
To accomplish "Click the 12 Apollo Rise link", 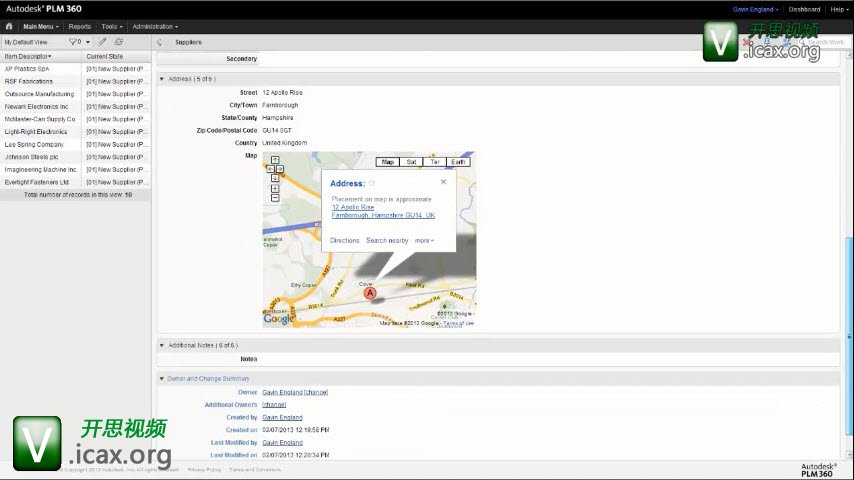I will pyautogui.click(x=353, y=207).
